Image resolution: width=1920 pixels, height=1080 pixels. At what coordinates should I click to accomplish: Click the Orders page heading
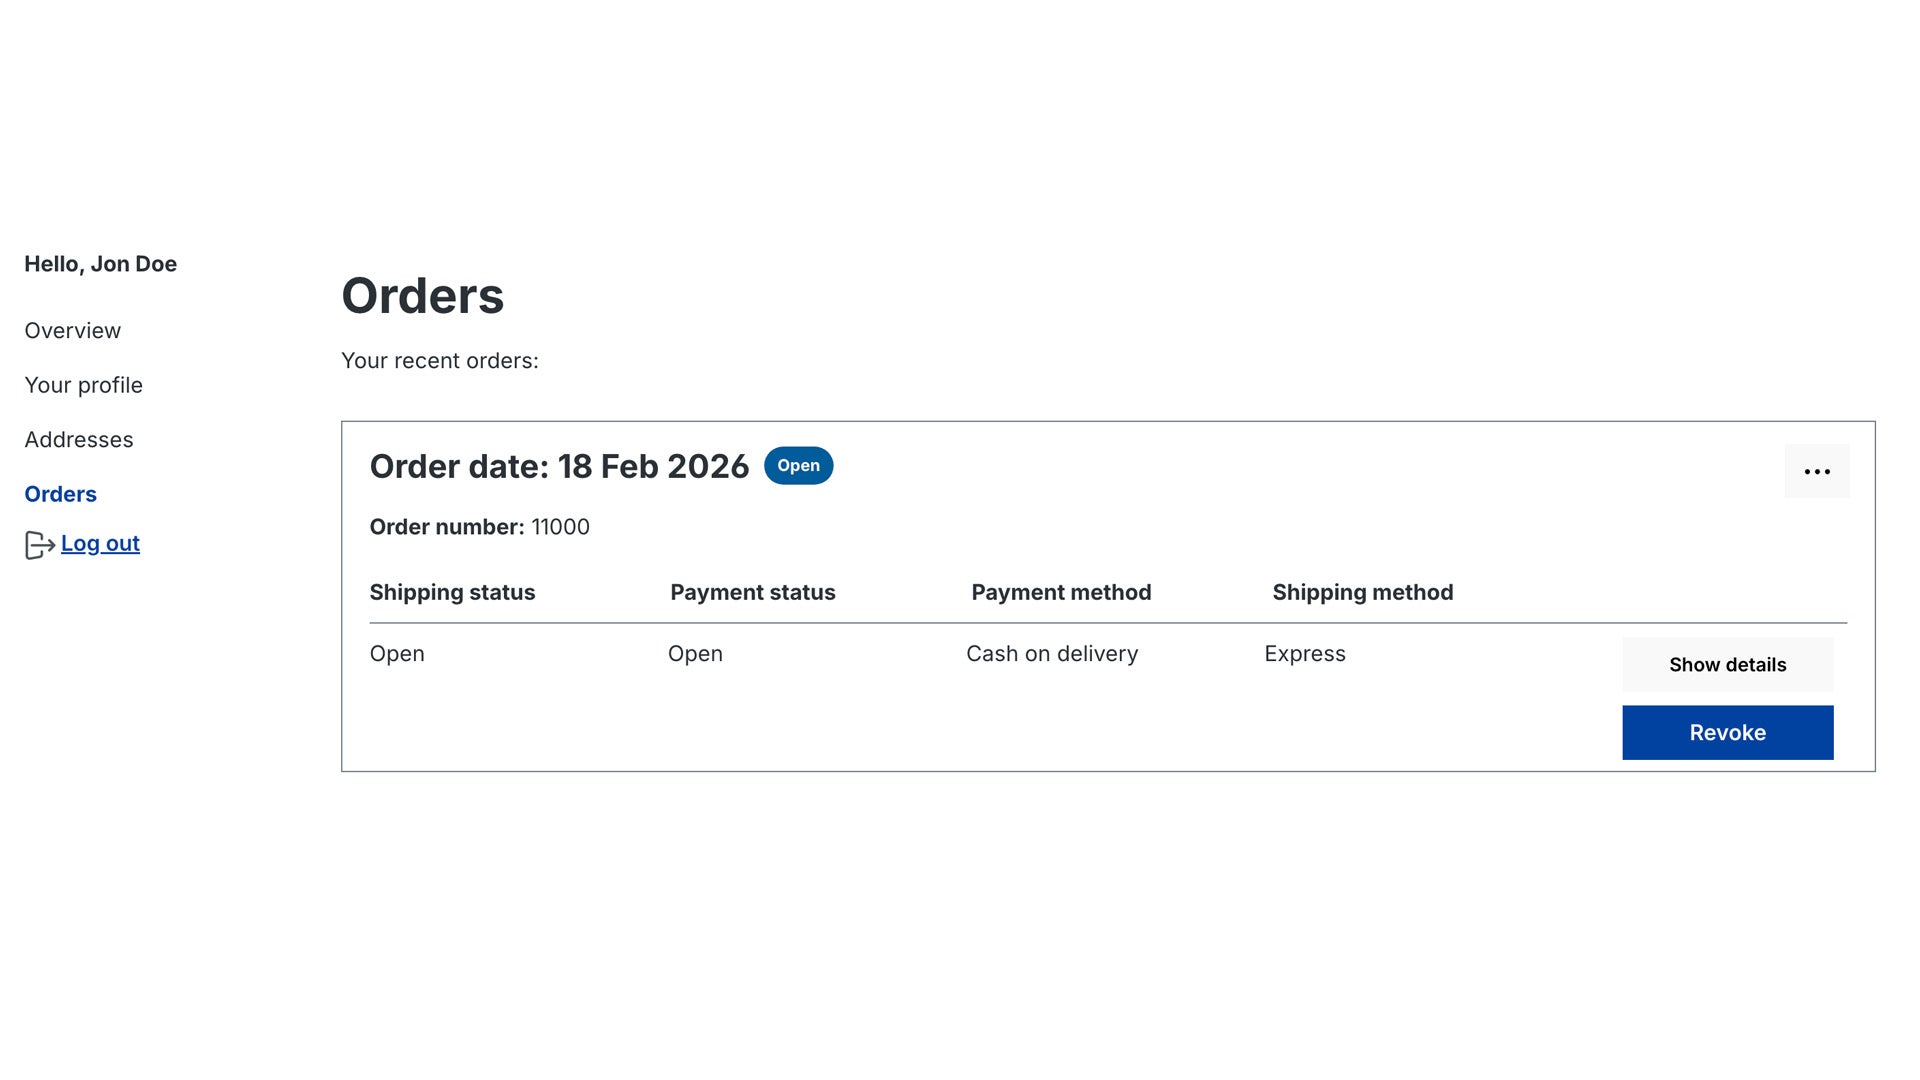click(x=422, y=296)
